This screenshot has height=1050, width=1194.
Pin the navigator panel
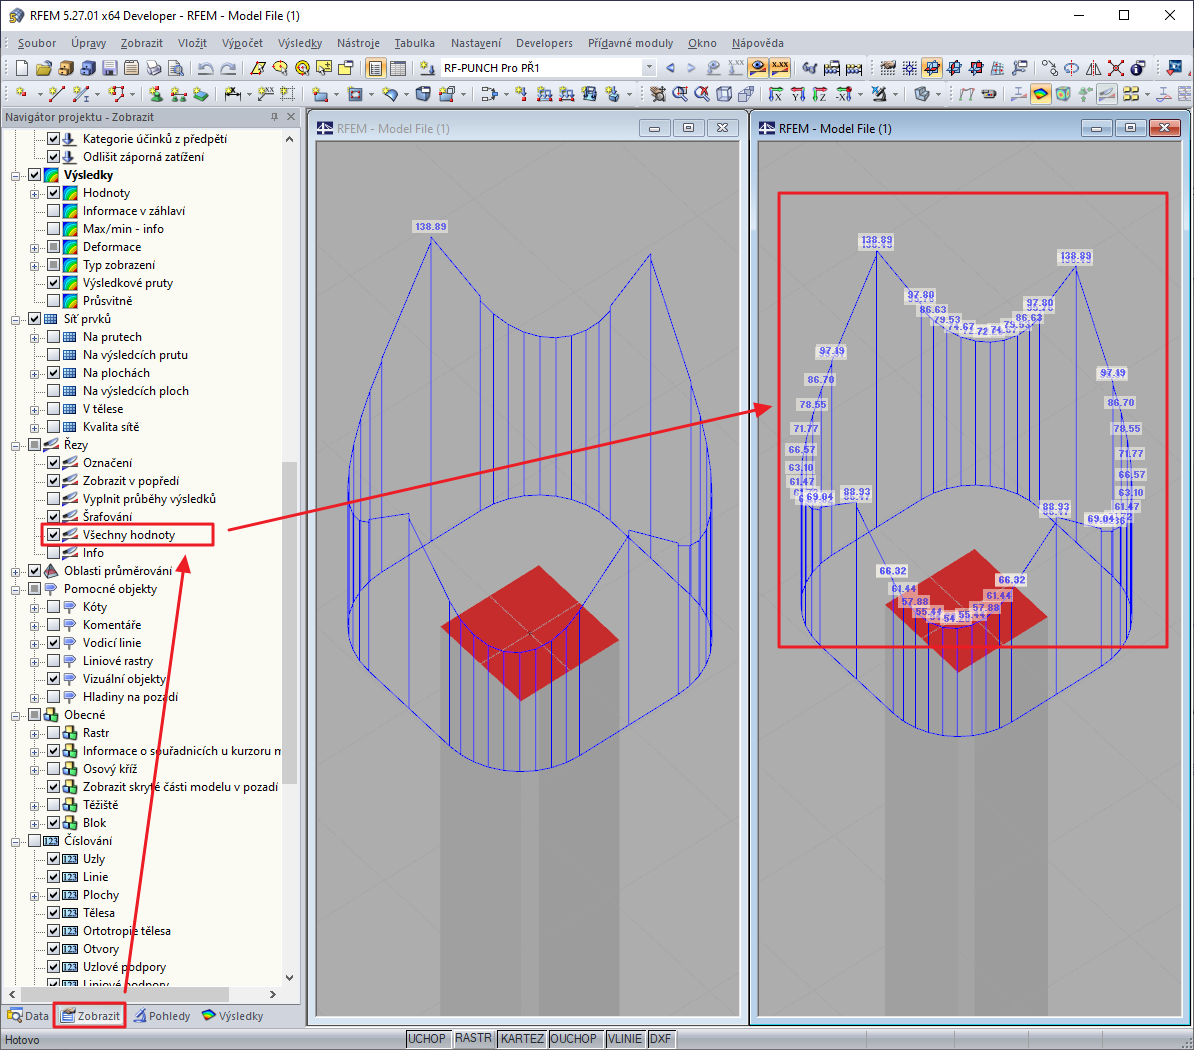[x=274, y=117]
